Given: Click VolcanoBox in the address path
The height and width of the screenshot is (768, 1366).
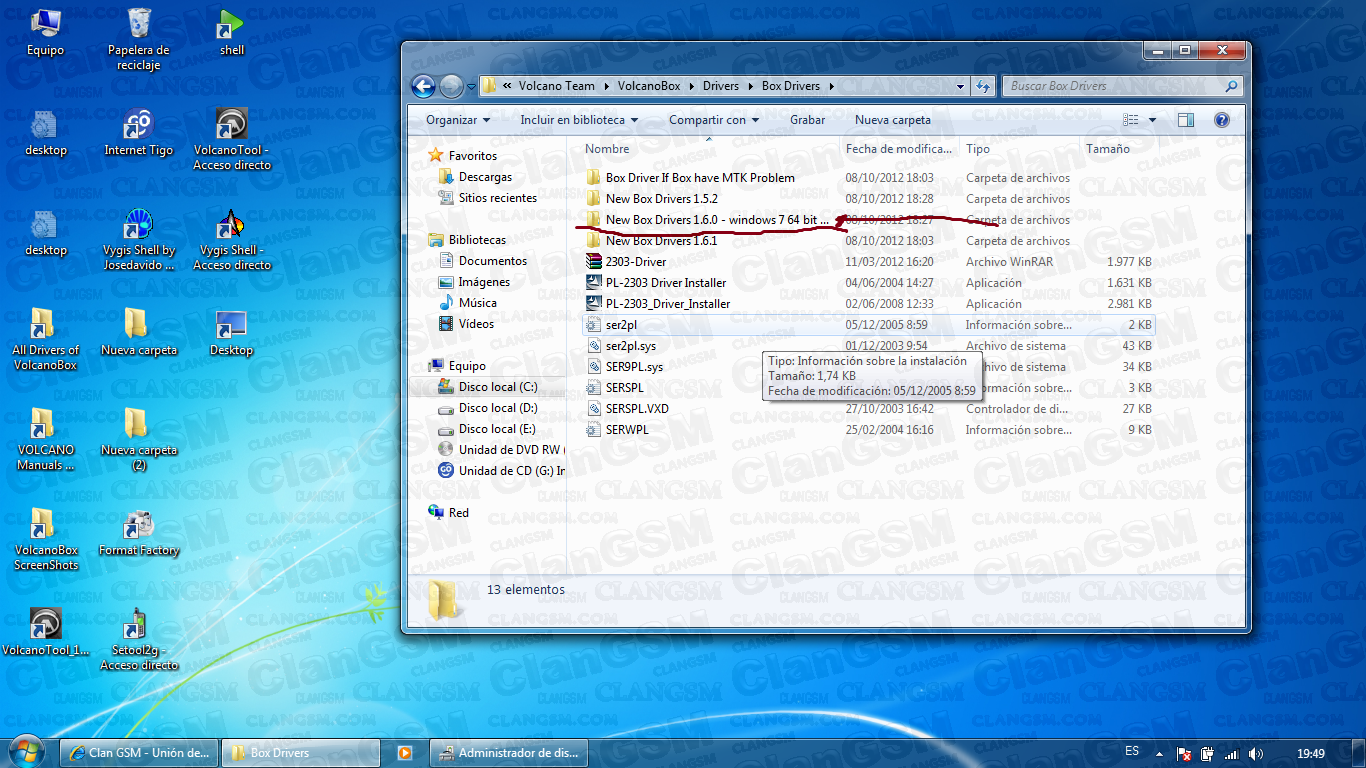Looking at the screenshot, I should [648, 86].
